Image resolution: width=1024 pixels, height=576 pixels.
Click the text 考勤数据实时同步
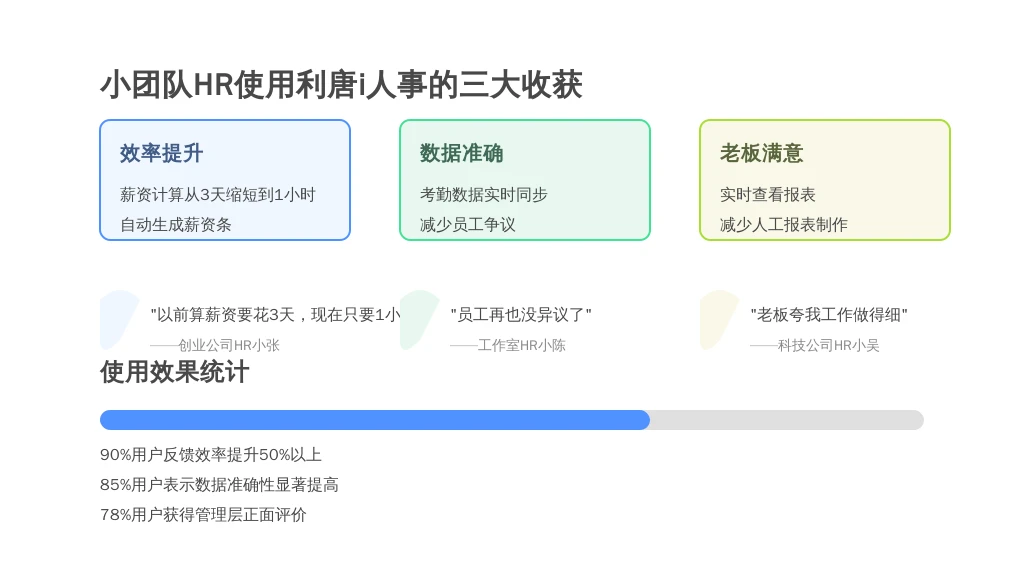coord(483,195)
